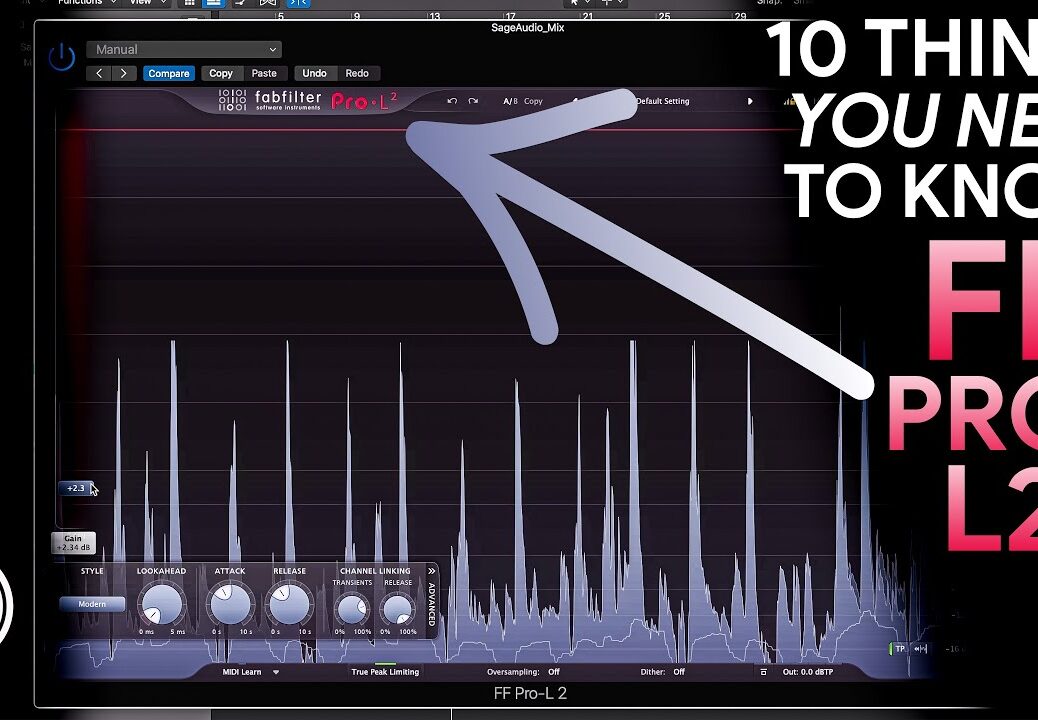
Task: Open the Default Setting preset menu
Action: [x=663, y=101]
